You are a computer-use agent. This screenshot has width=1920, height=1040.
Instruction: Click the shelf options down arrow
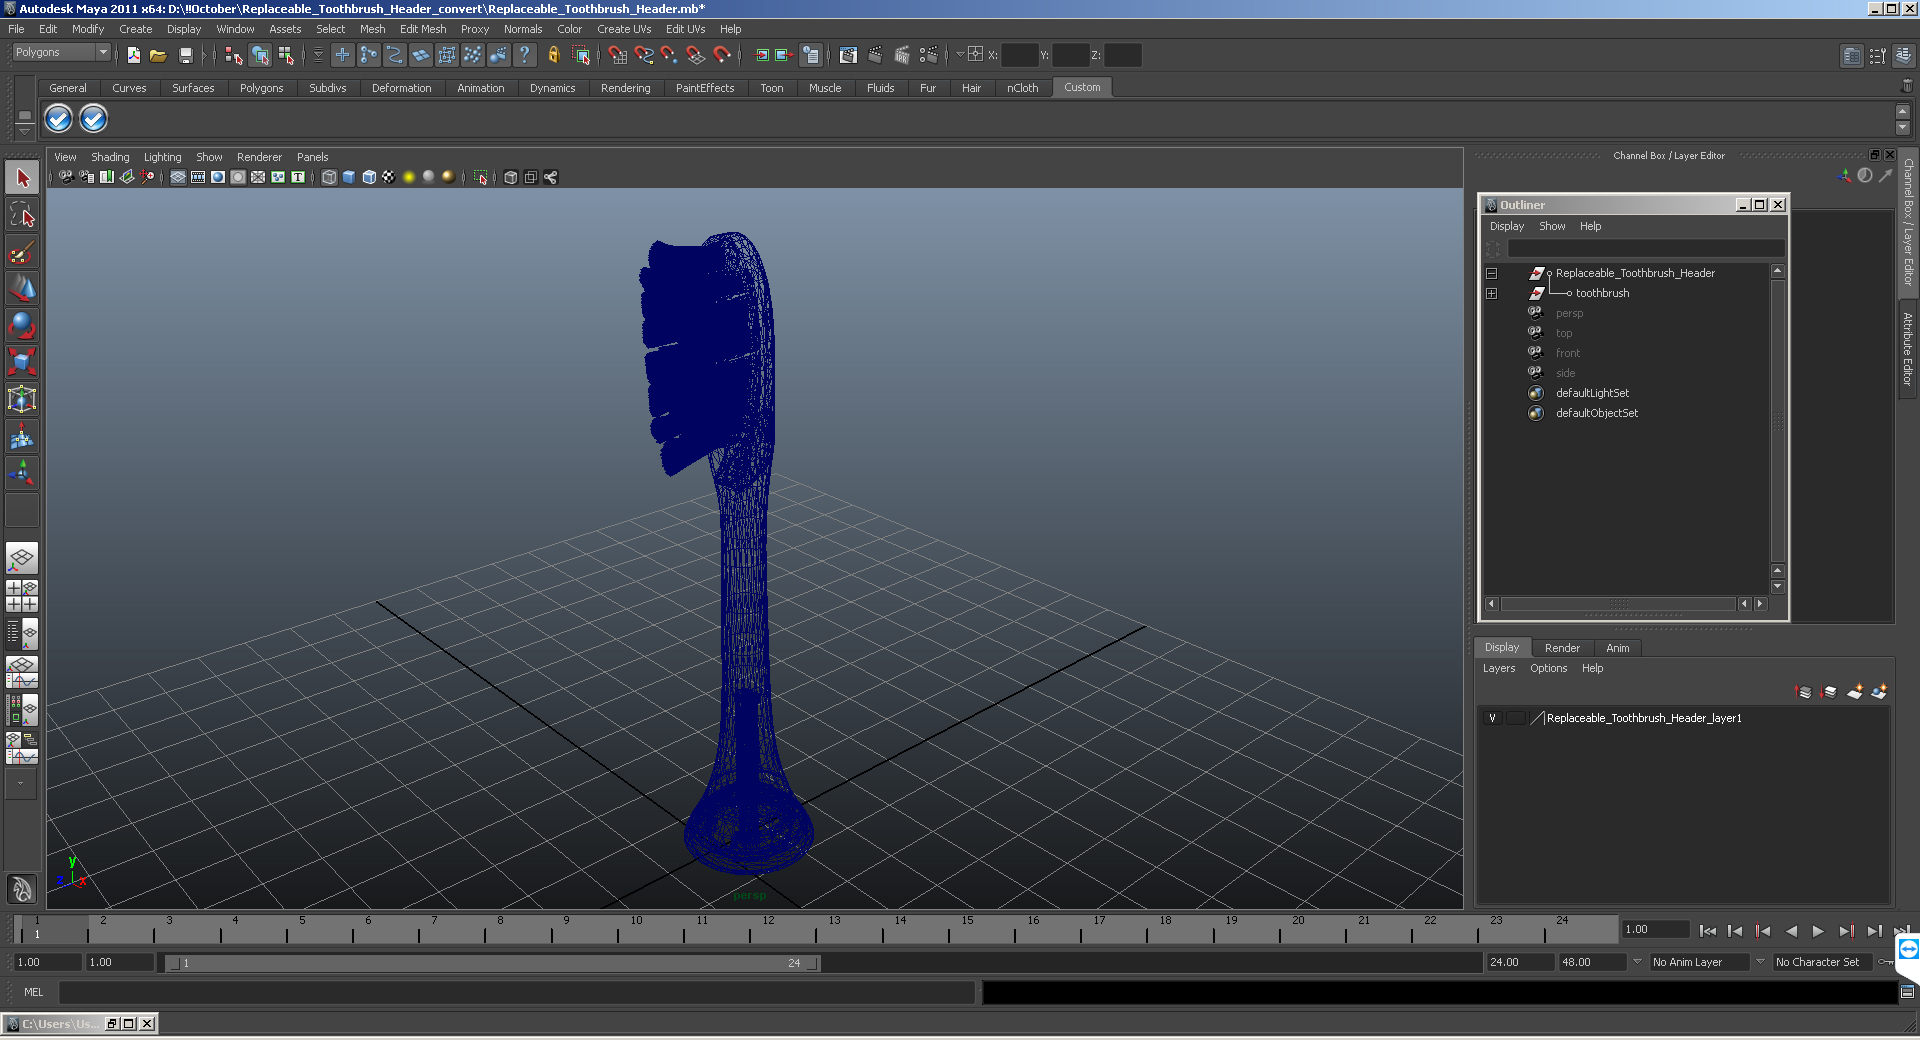[25, 131]
